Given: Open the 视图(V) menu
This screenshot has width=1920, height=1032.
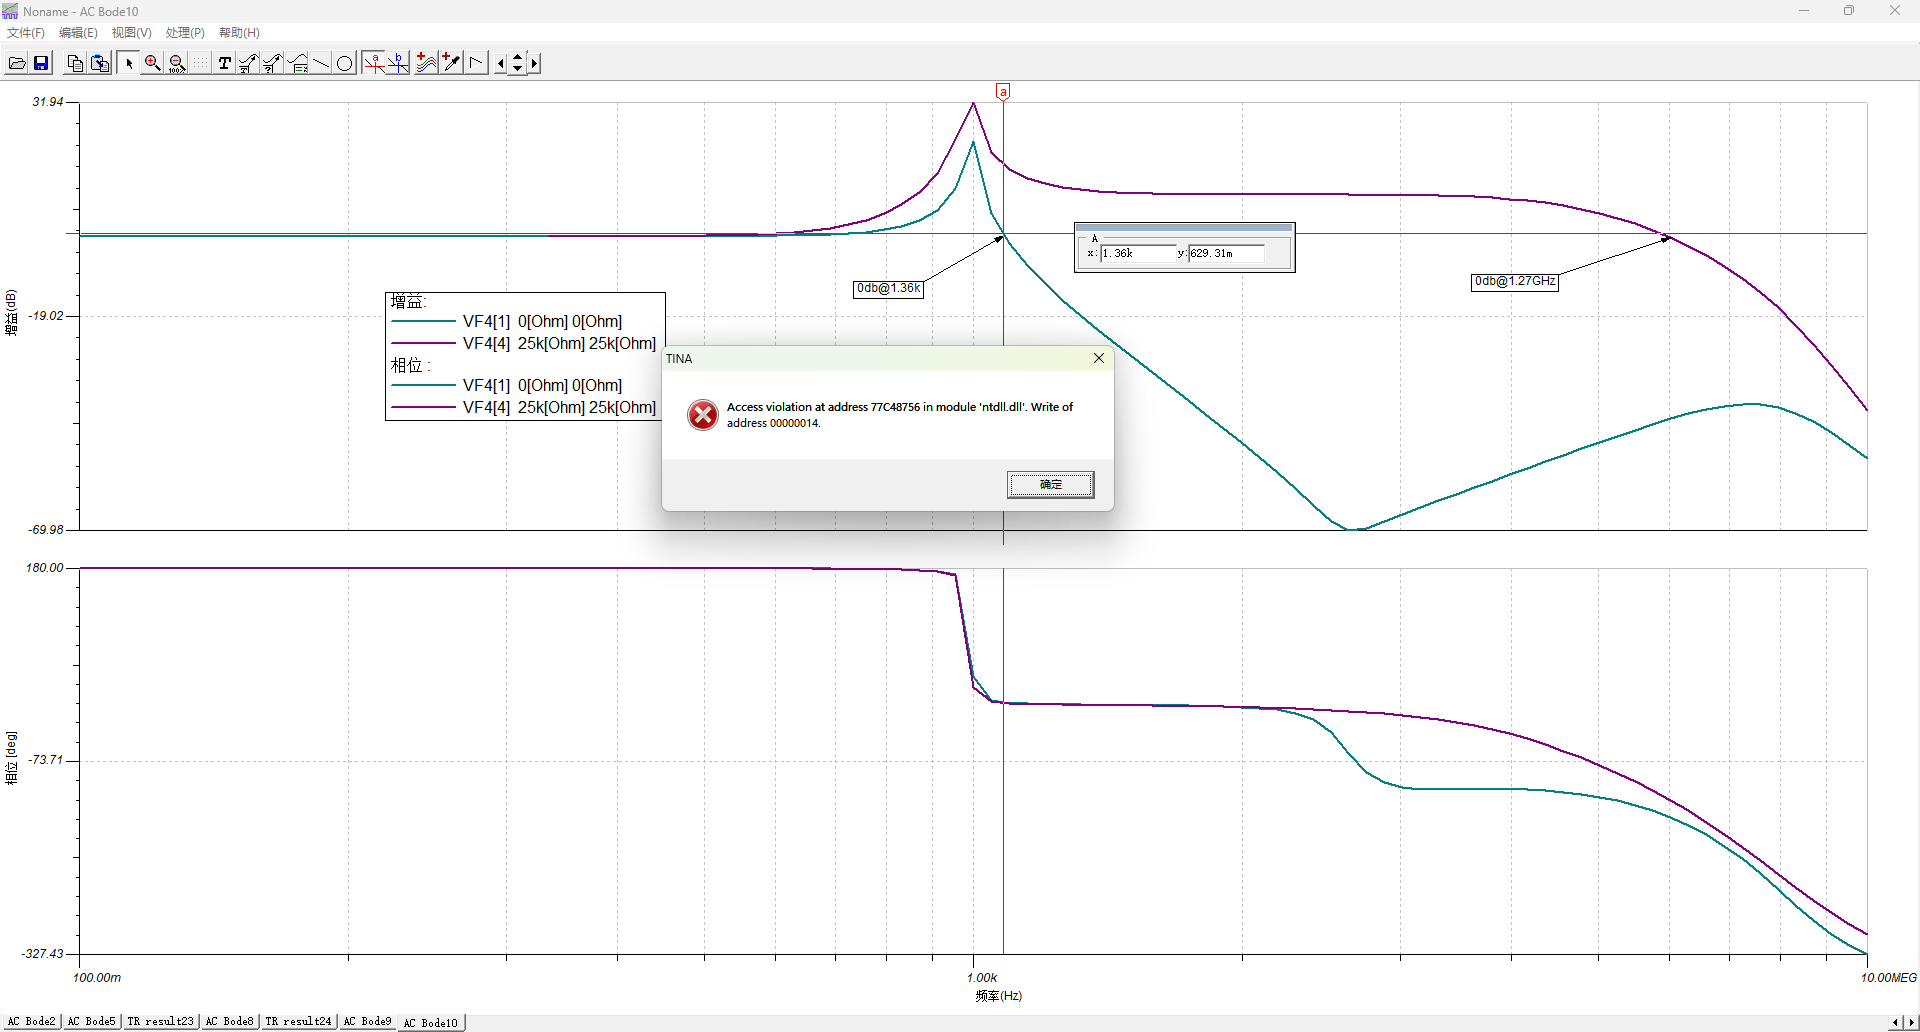Looking at the screenshot, I should point(131,33).
